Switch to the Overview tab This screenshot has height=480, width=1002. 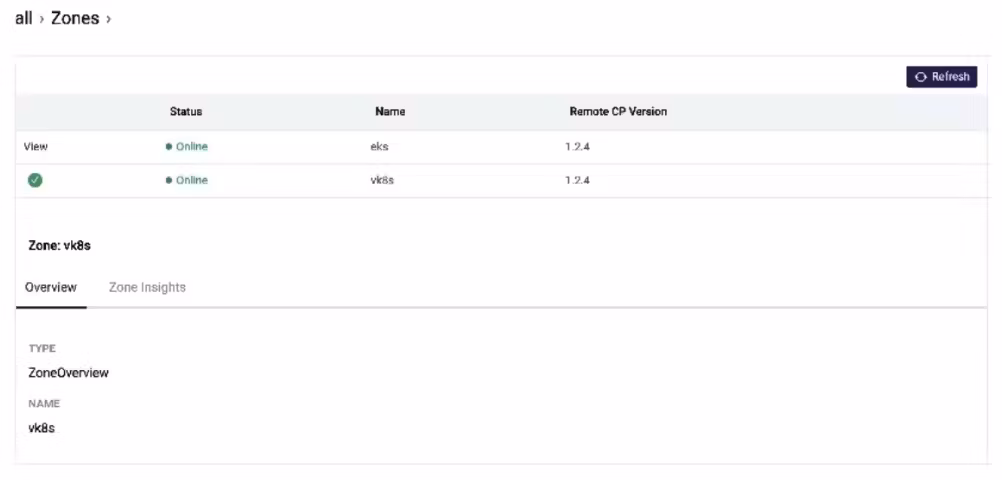[x=51, y=287]
